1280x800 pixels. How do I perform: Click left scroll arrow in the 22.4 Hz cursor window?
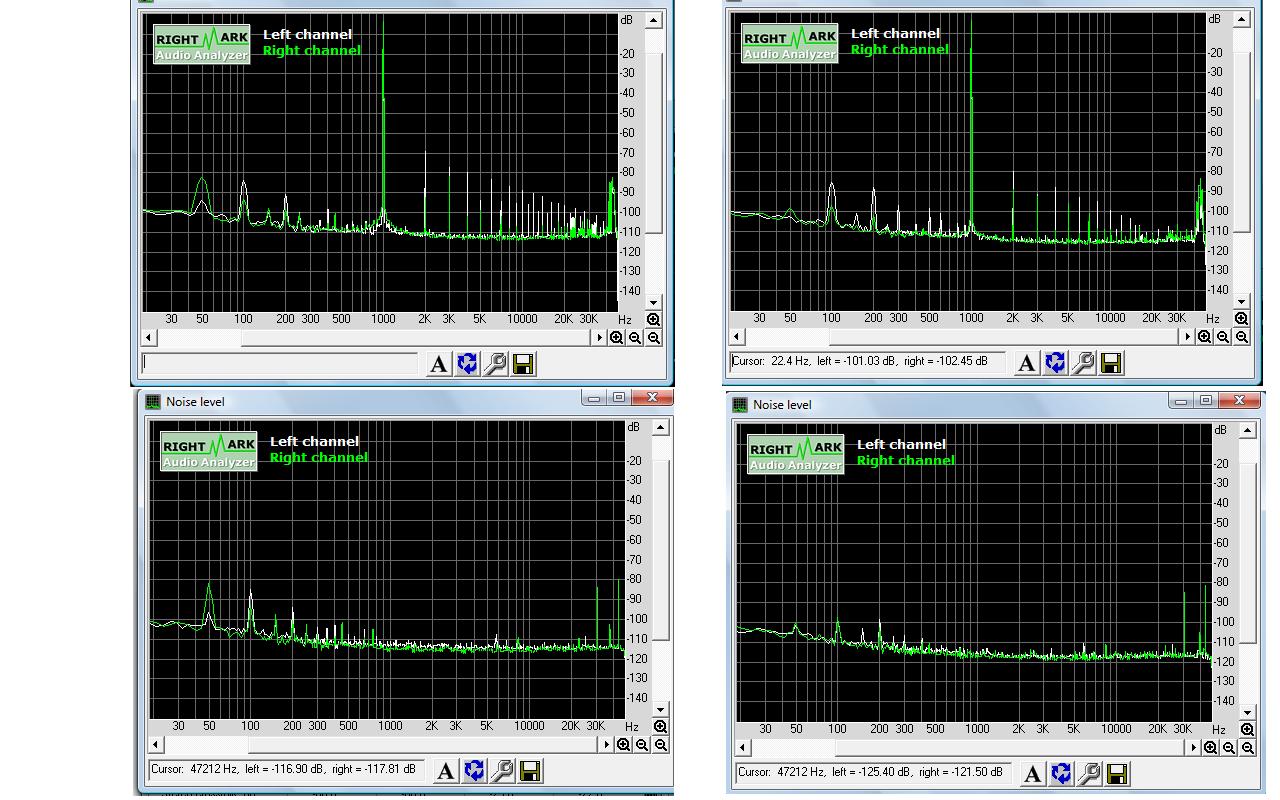click(738, 337)
